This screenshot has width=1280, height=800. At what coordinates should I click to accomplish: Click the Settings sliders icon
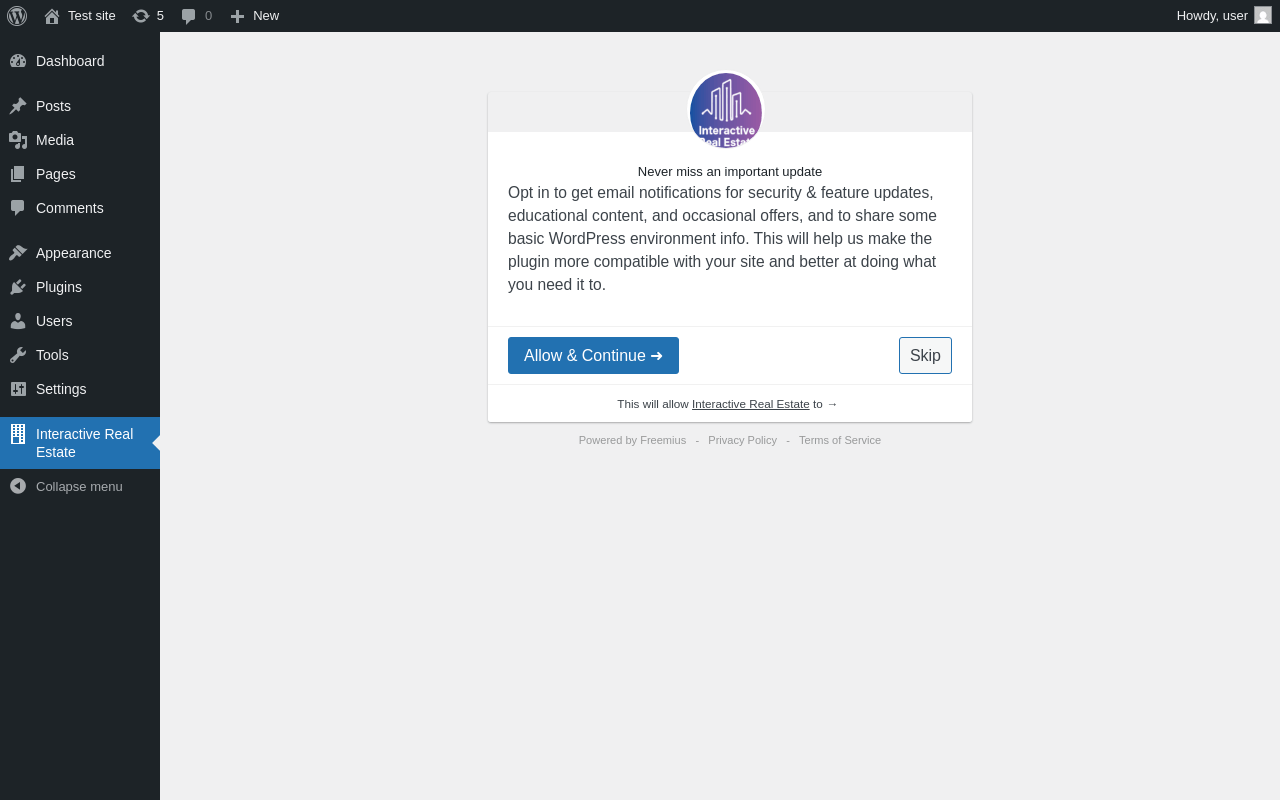pos(18,389)
